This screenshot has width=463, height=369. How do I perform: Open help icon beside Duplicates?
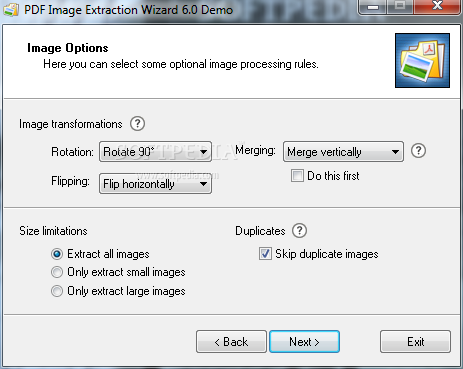pos(299,230)
